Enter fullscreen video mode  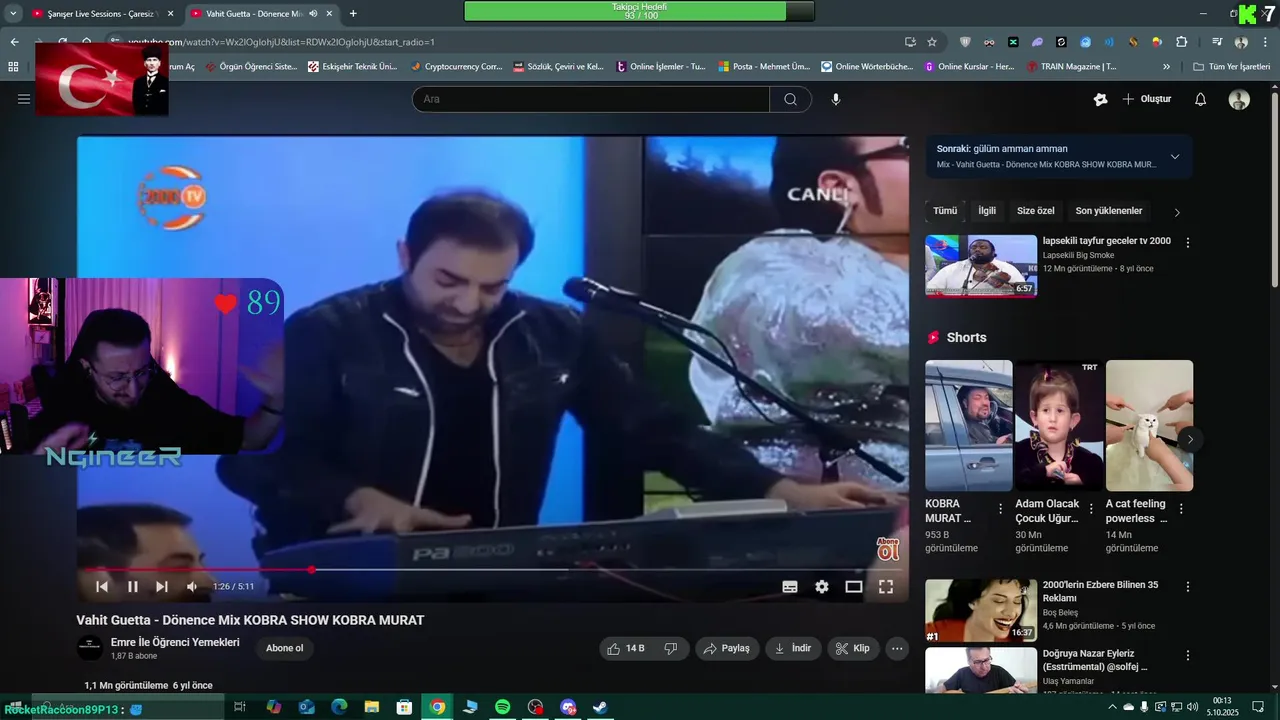coord(886,587)
